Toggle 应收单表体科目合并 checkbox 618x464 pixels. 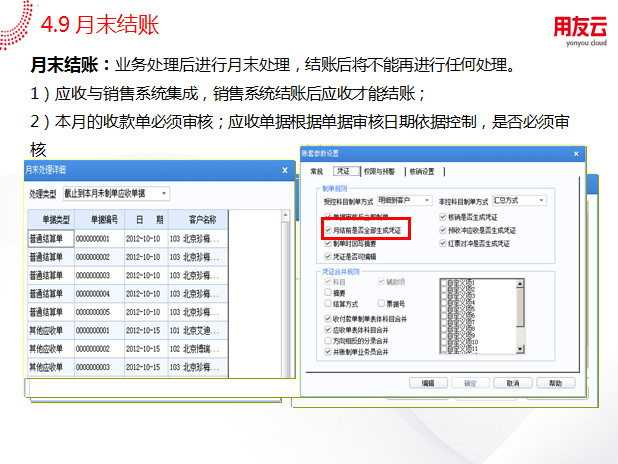[x=328, y=330]
